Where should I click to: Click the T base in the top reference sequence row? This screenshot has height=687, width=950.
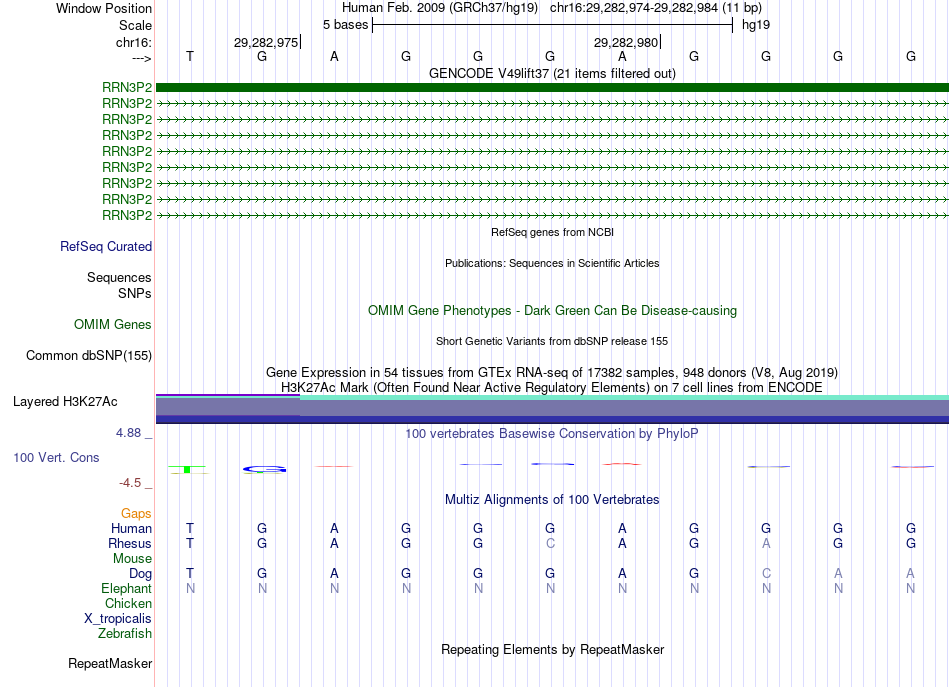[190, 56]
